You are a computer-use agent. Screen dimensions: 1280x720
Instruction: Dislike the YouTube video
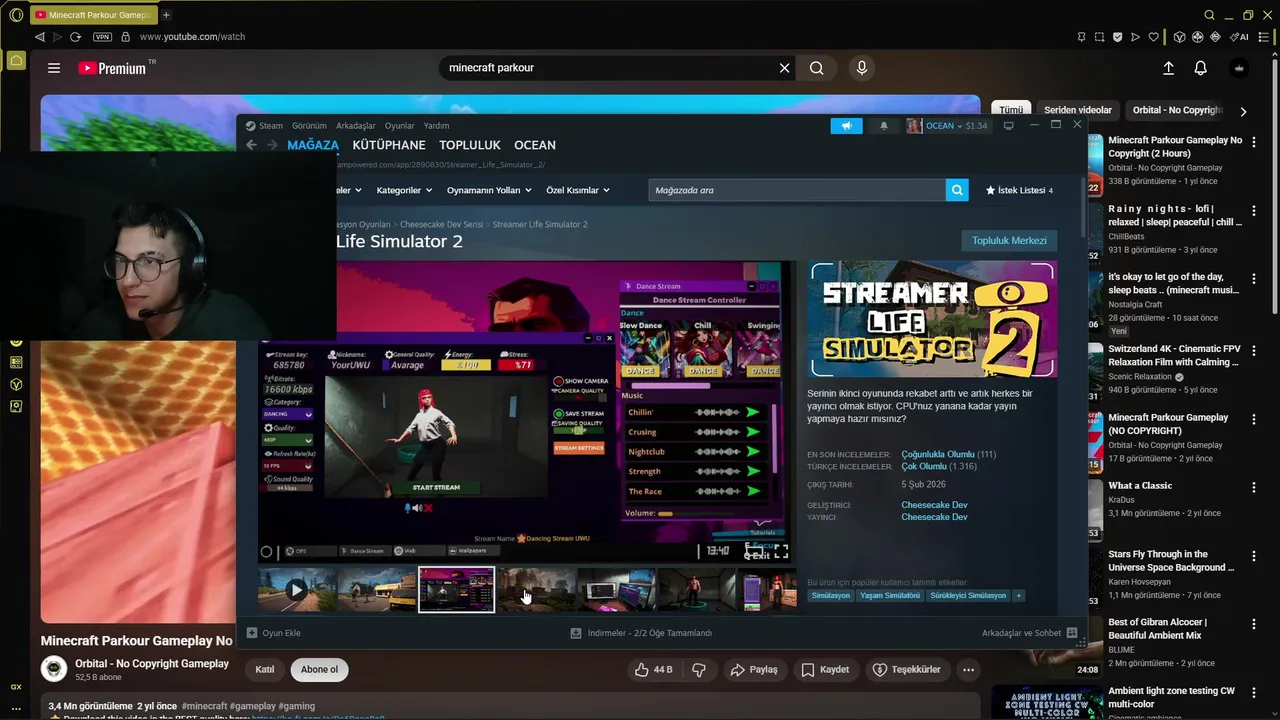699,669
